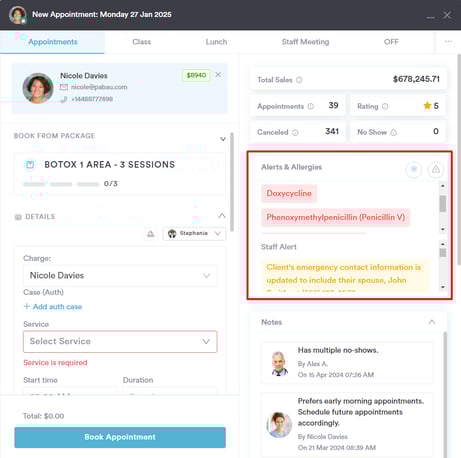
Task: Click the info icon next to Appointments count
Action: pos(311,106)
